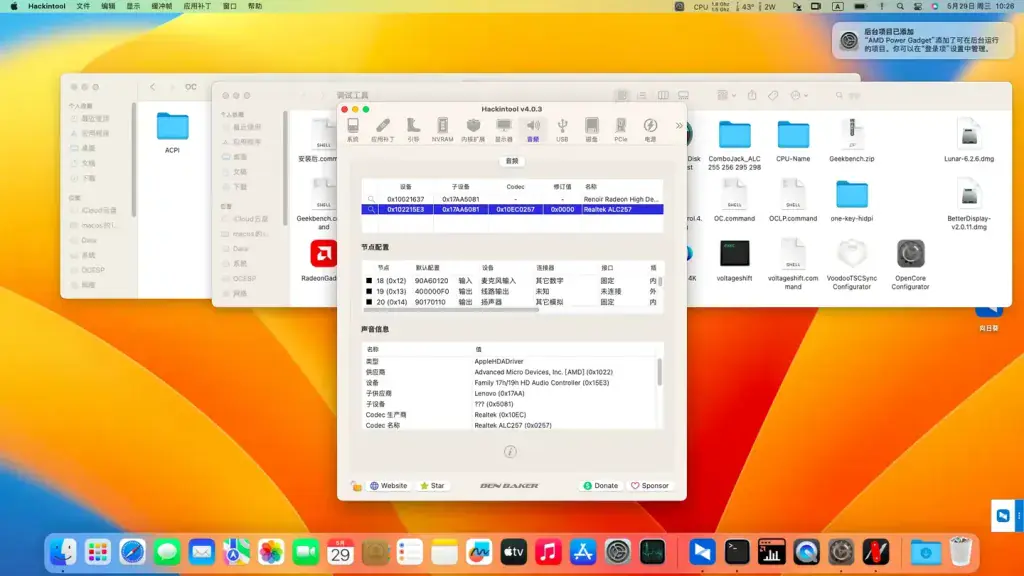Open the 应用补丁 menu in the menu bar

click(x=197, y=6)
